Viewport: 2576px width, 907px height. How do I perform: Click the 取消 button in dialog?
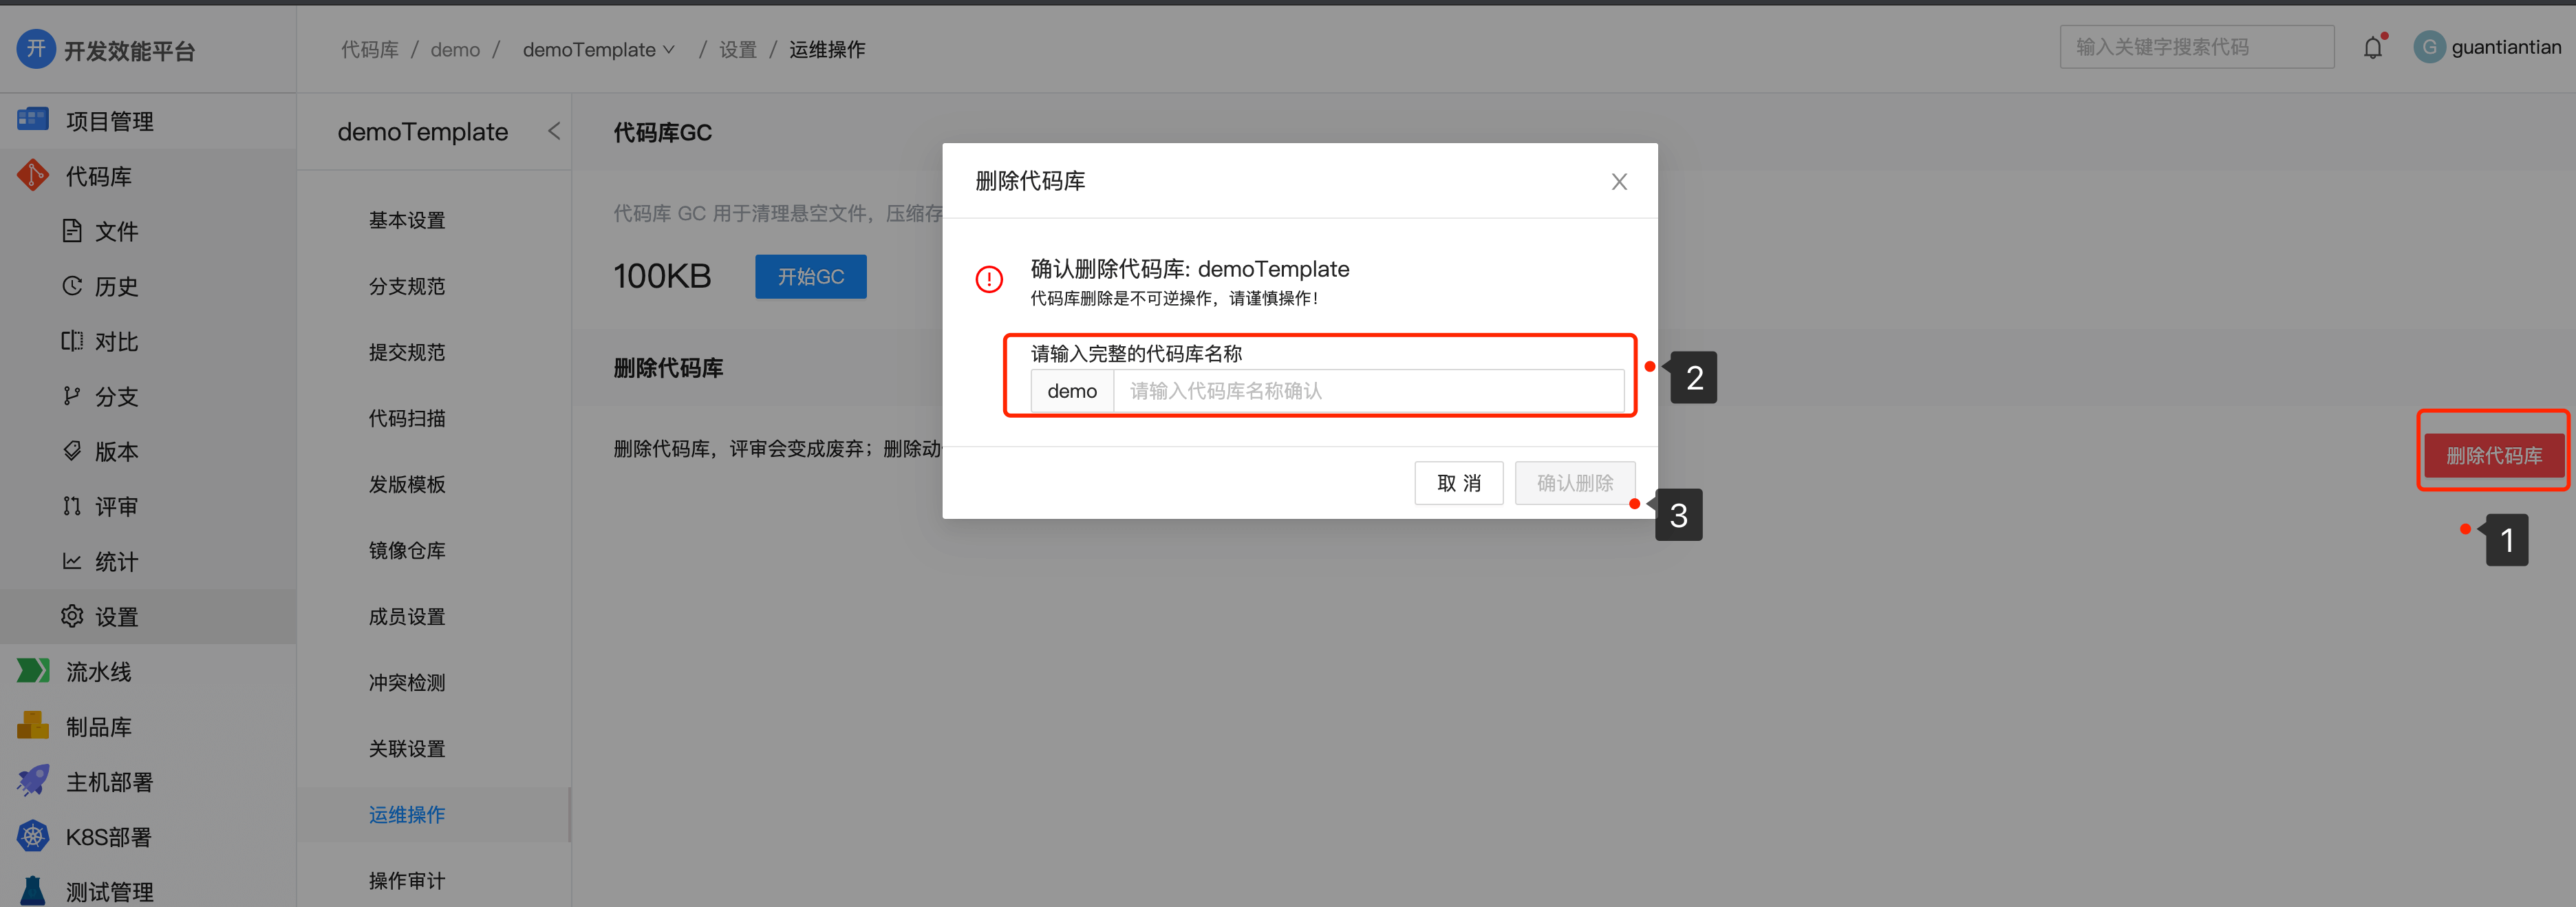[1458, 483]
